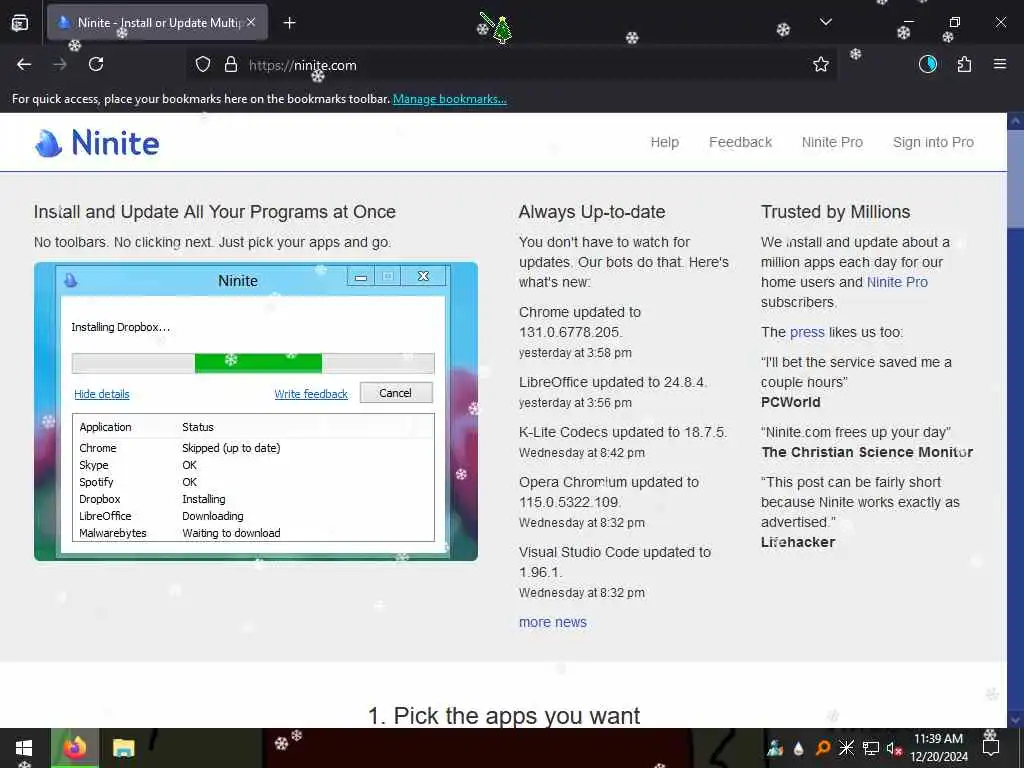Click The Christian Science Monitor text

[x=867, y=453]
